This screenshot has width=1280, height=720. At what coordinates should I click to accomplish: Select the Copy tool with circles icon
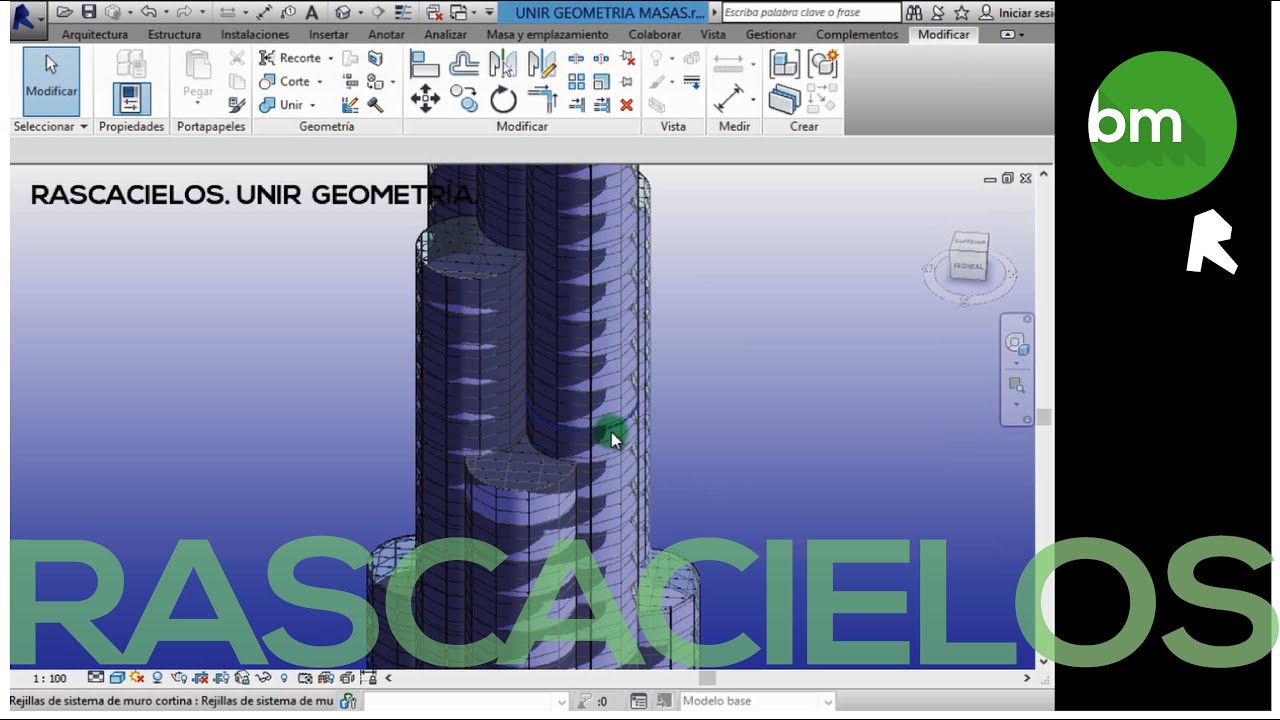click(463, 99)
